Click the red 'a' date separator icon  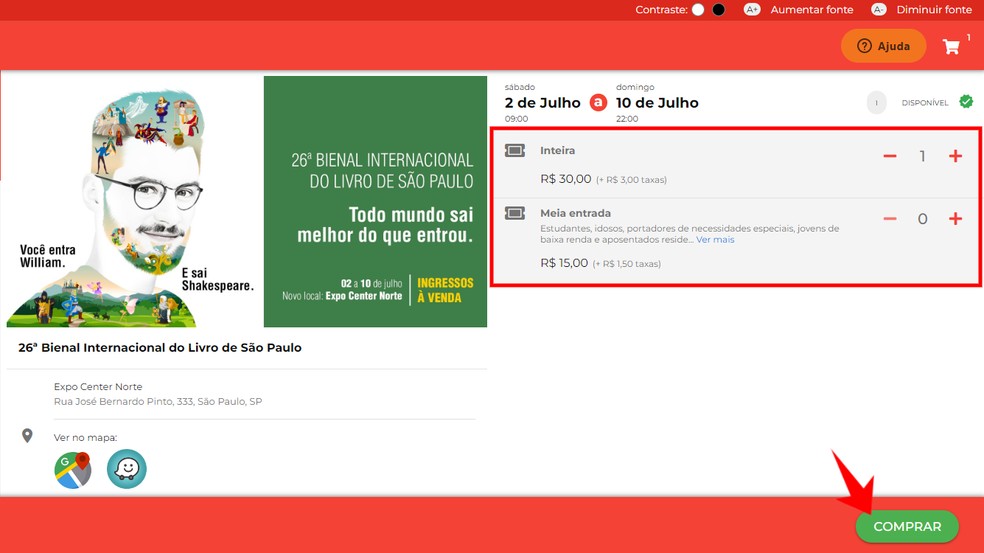click(598, 102)
